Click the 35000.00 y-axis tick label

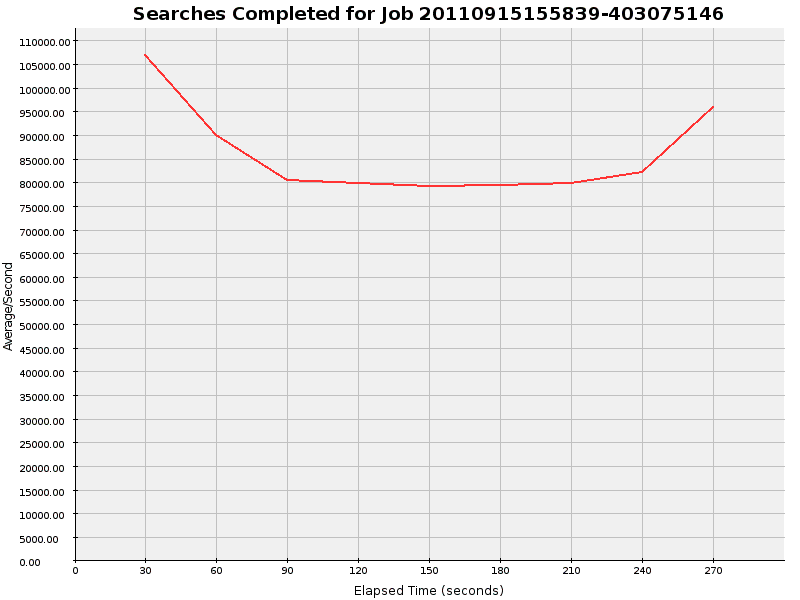[44, 397]
